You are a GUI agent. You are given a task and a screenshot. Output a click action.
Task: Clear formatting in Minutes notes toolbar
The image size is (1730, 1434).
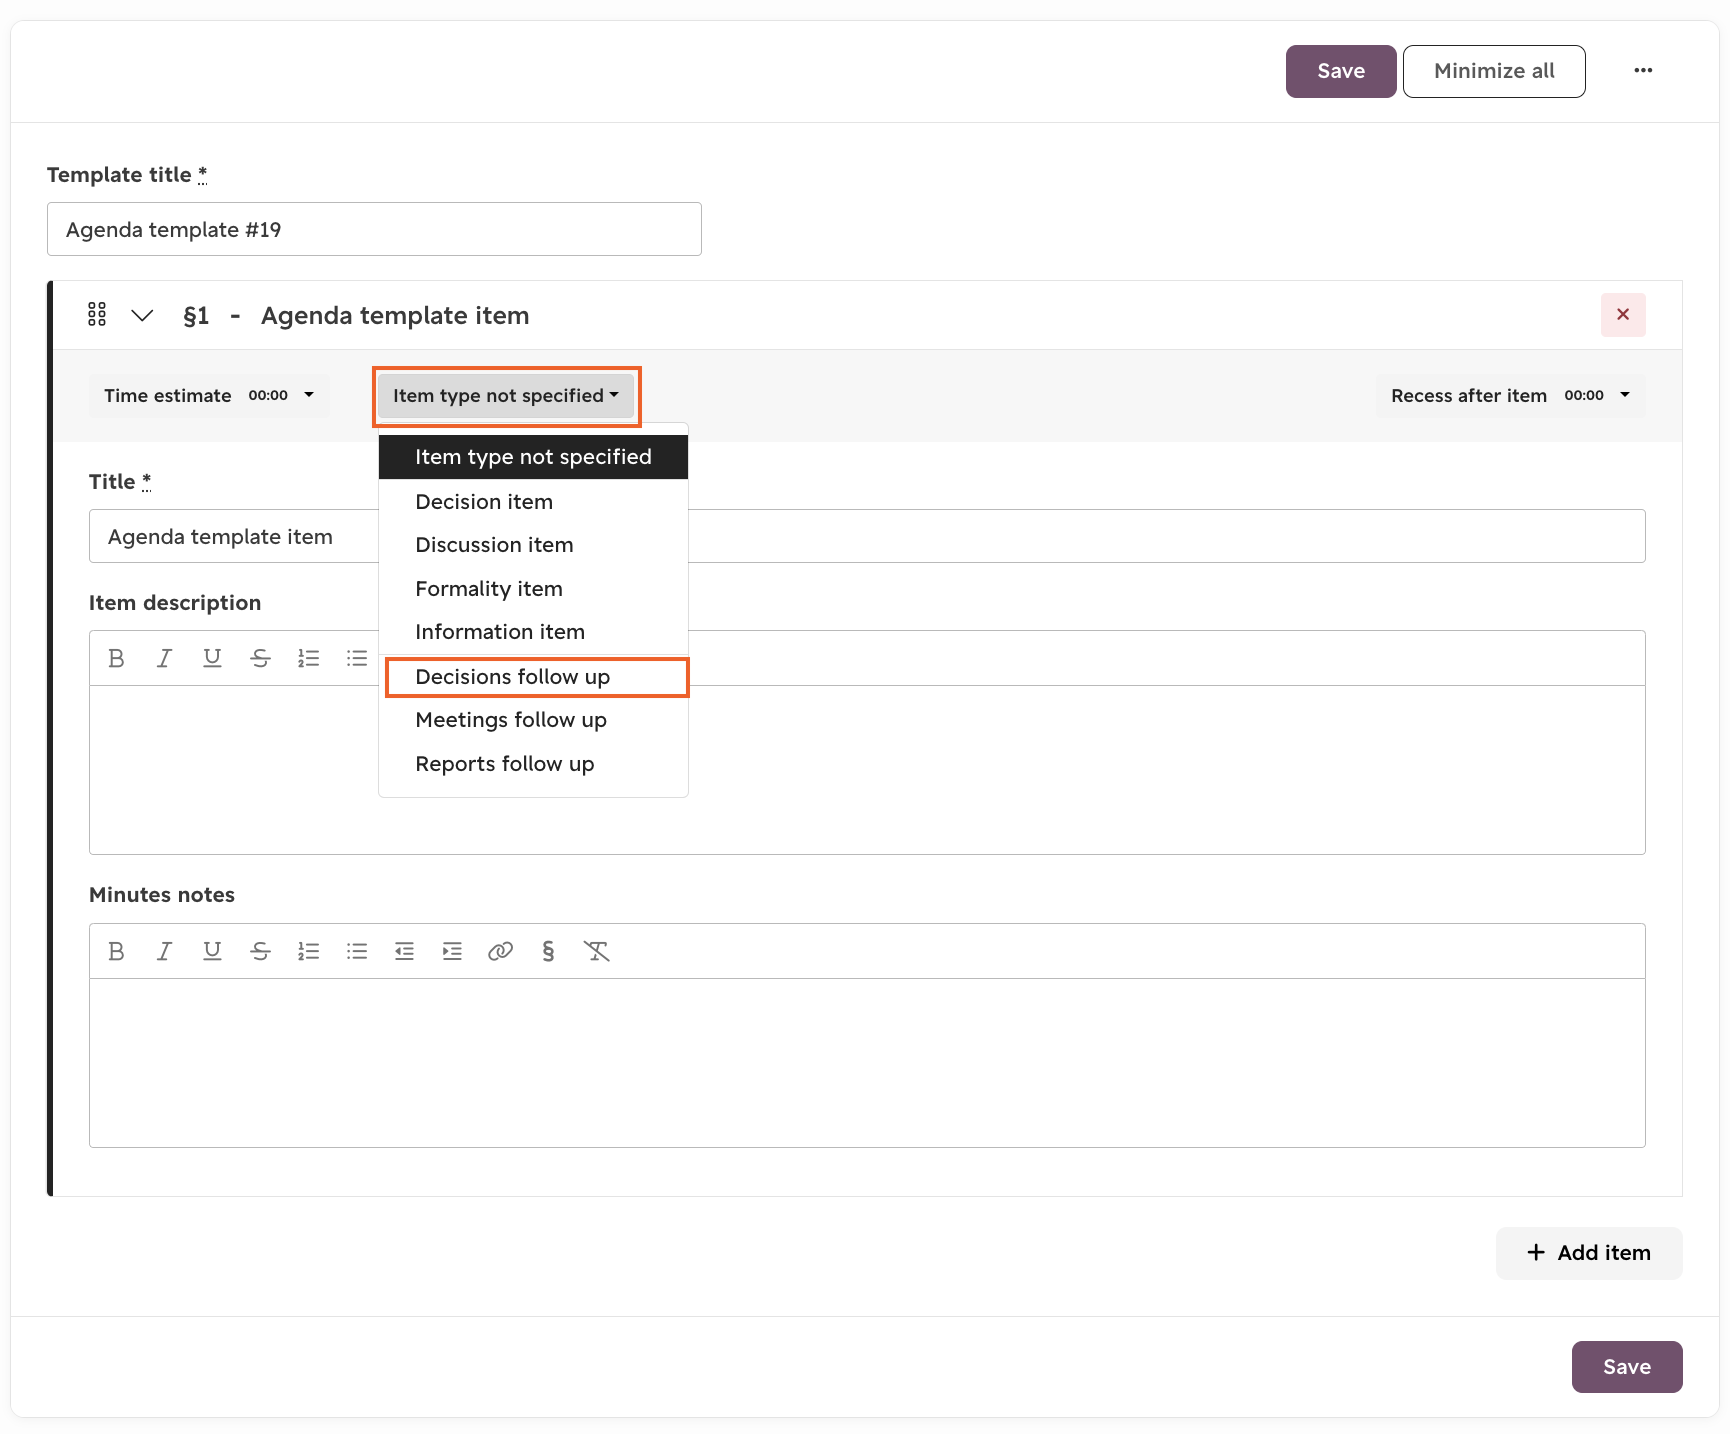click(x=596, y=951)
